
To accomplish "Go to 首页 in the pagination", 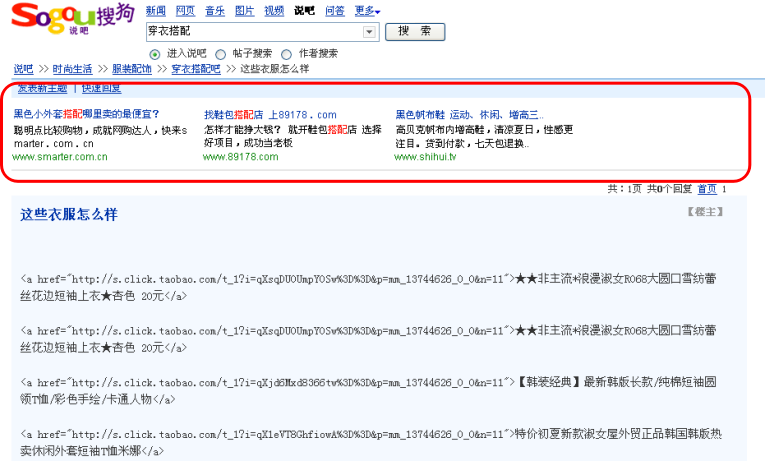I will pyautogui.click(x=707, y=189).
